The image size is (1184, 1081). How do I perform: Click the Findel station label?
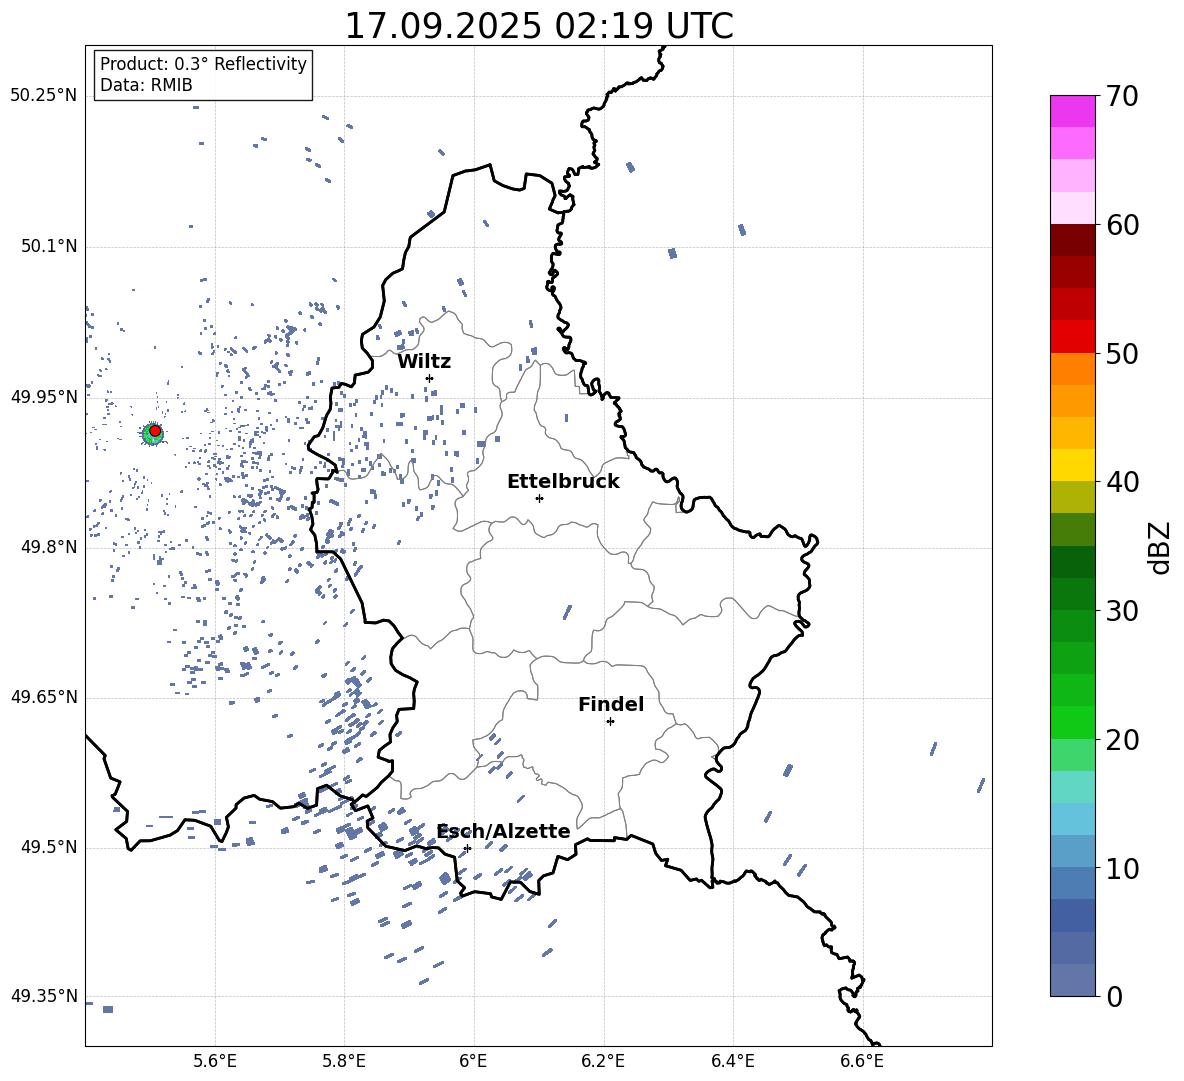[x=611, y=704]
